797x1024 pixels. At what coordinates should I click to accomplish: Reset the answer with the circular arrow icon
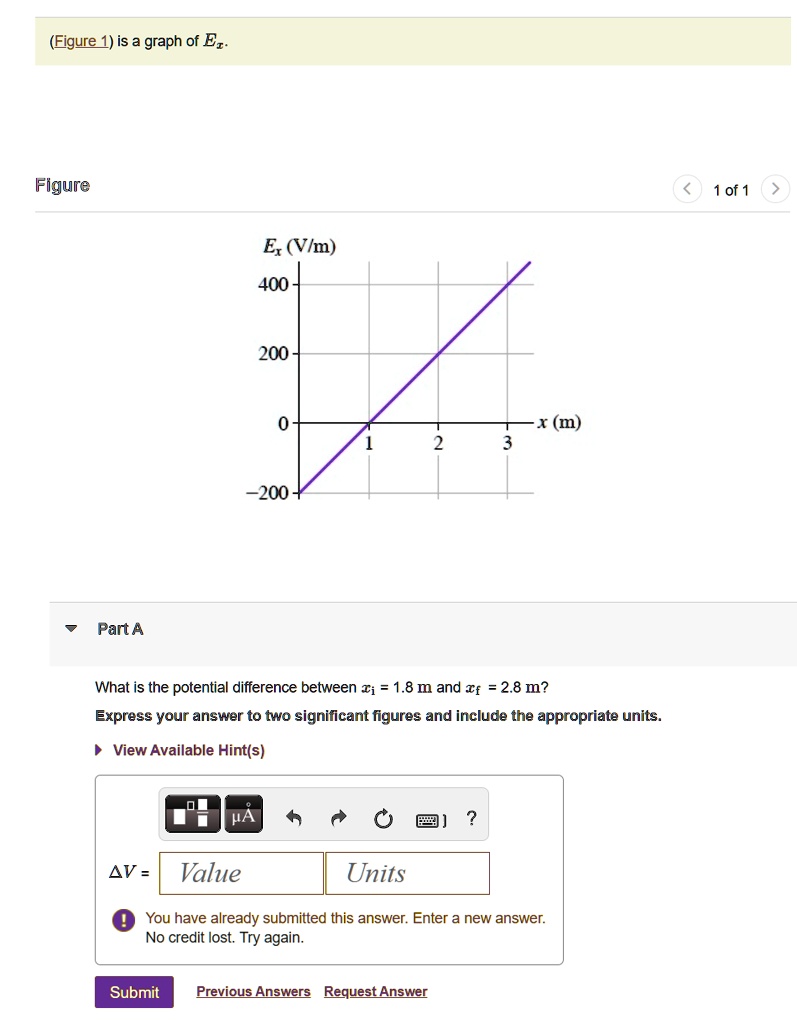(382, 818)
